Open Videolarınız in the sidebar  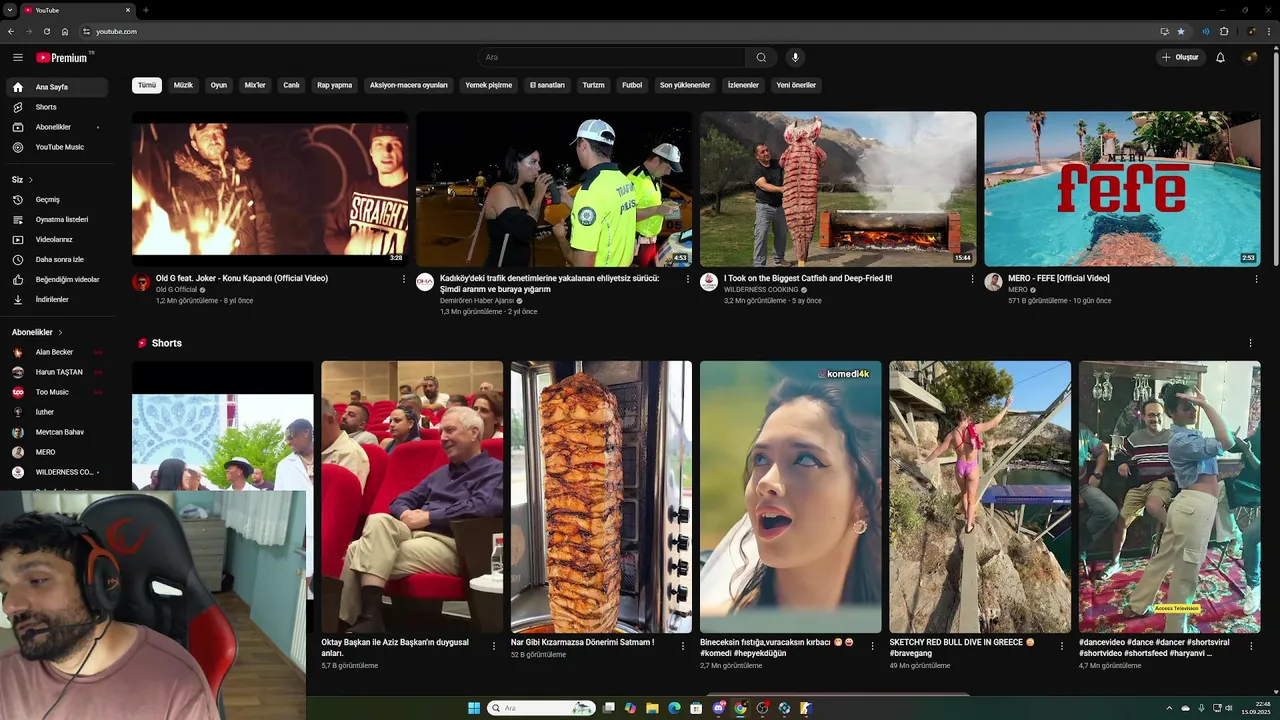point(58,239)
